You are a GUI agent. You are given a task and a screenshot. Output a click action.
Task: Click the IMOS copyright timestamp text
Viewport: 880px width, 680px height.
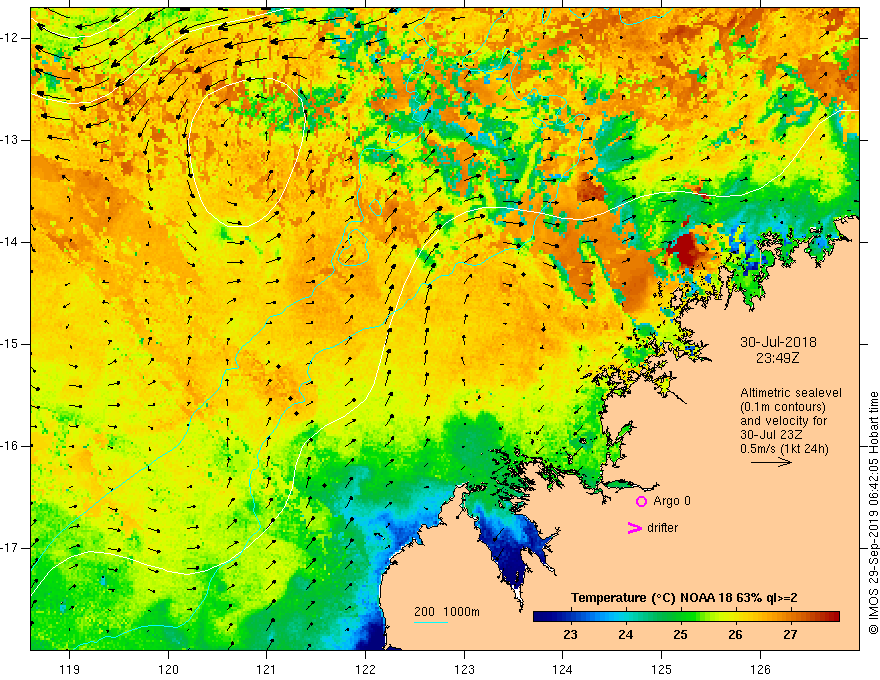pos(873,513)
